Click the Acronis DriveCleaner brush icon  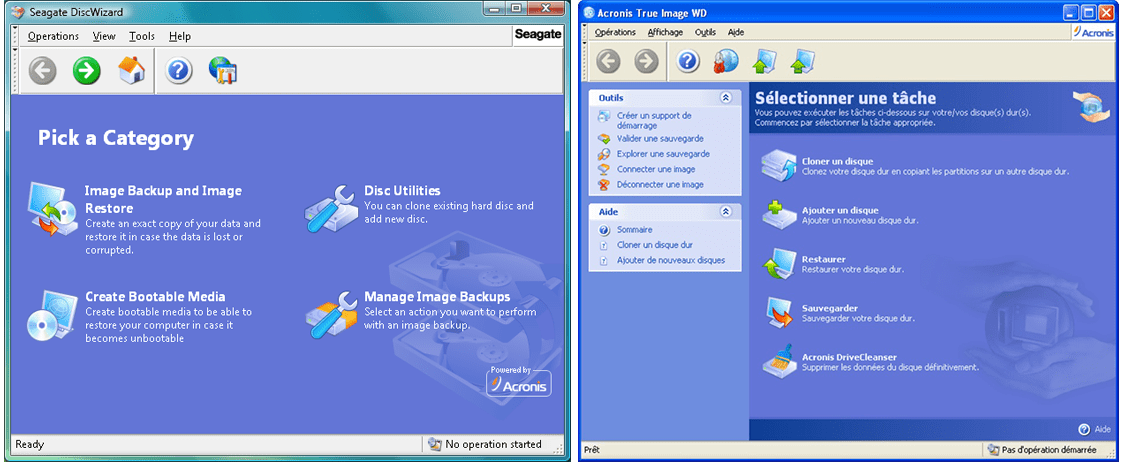779,361
